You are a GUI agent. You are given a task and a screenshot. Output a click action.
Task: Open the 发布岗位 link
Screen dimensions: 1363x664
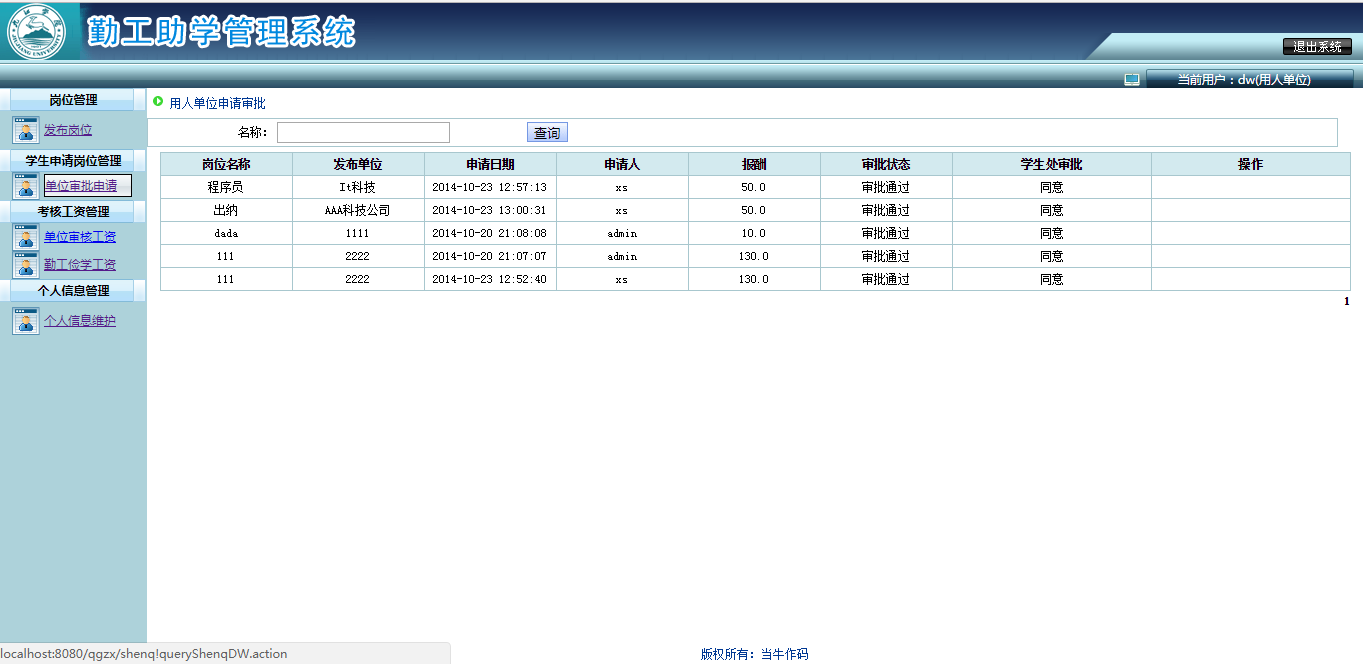click(68, 130)
